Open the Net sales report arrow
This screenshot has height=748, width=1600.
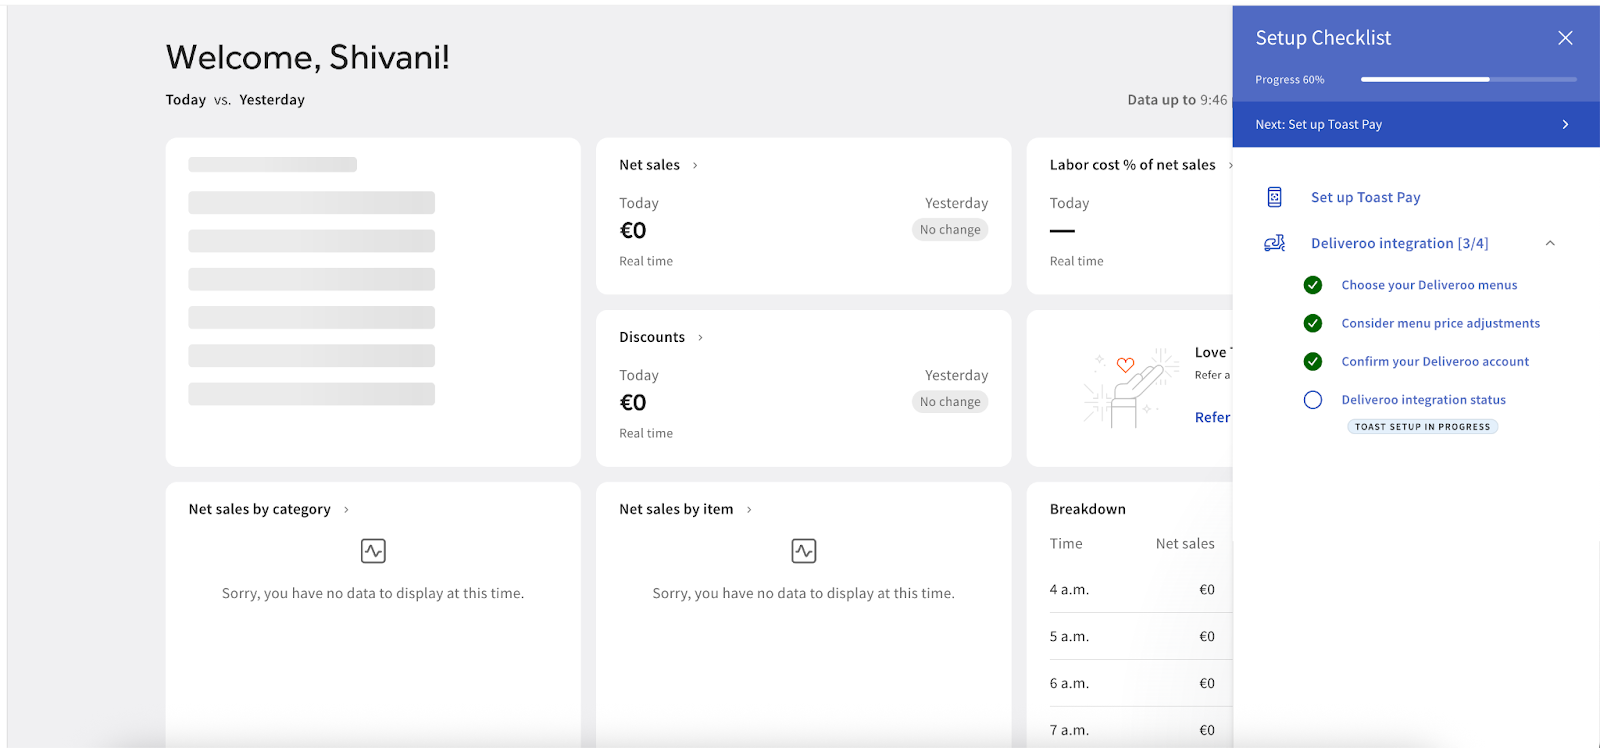pyautogui.click(x=695, y=166)
